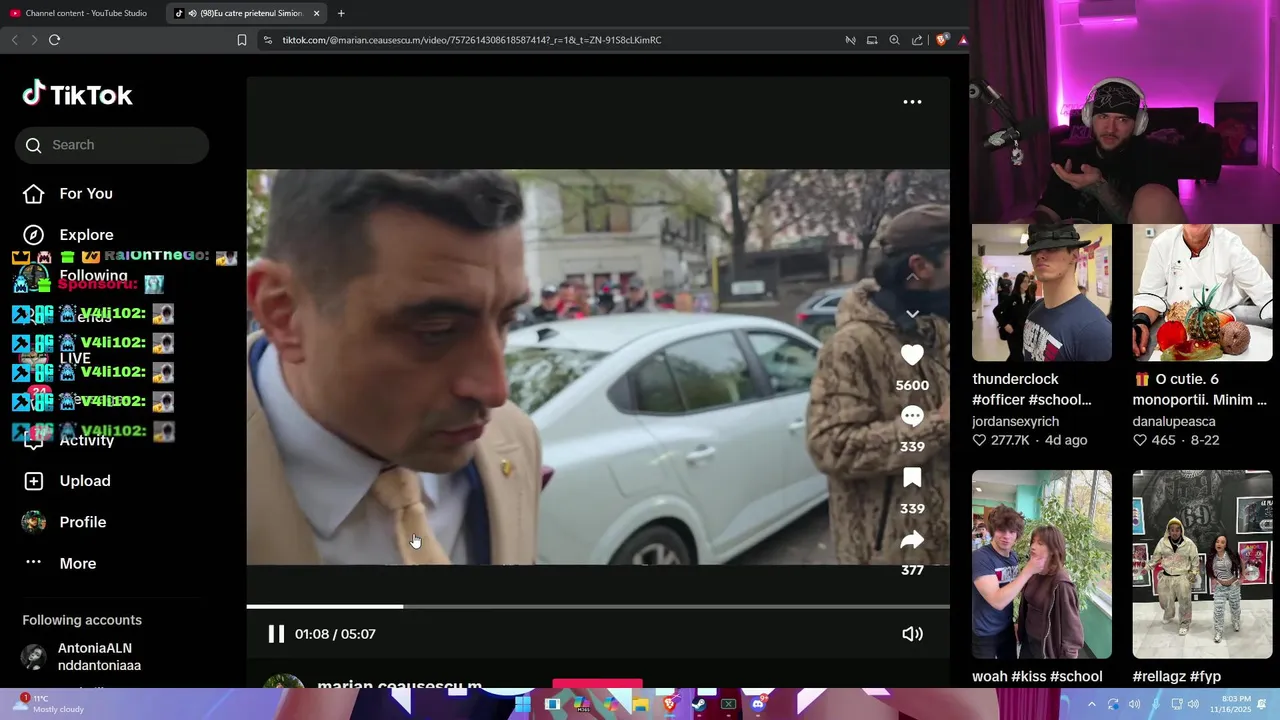Bookmark this page in address bar
The image size is (1280, 720).
click(x=242, y=40)
